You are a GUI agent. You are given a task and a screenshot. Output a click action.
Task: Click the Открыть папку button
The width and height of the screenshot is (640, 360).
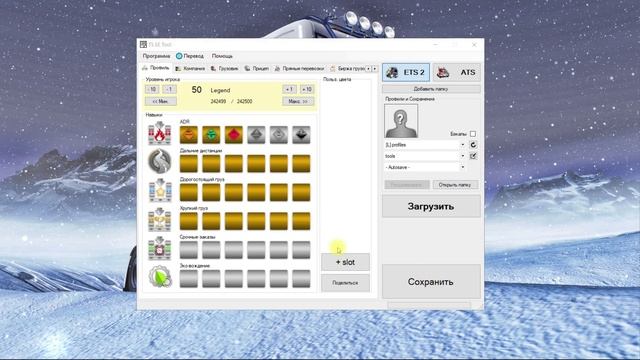point(455,185)
